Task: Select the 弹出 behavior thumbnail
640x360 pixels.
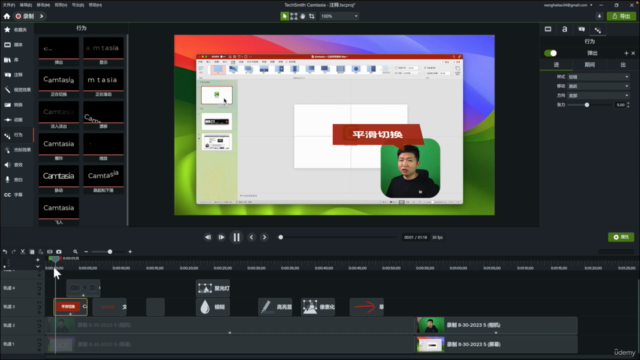Action: click(x=59, y=51)
